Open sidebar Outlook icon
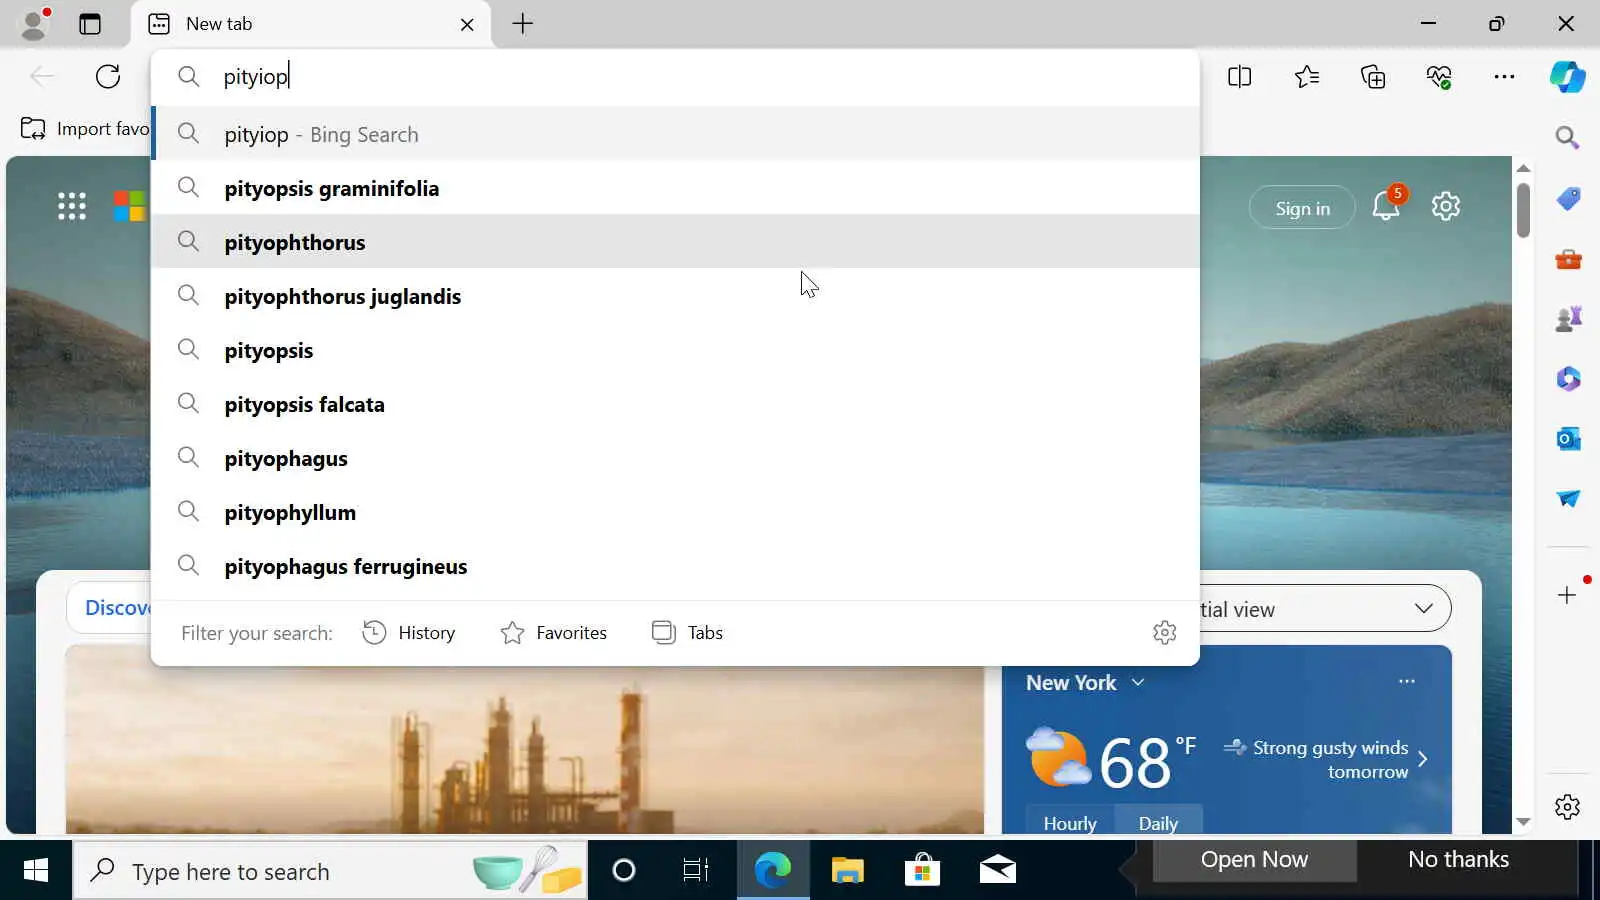 (1568, 439)
